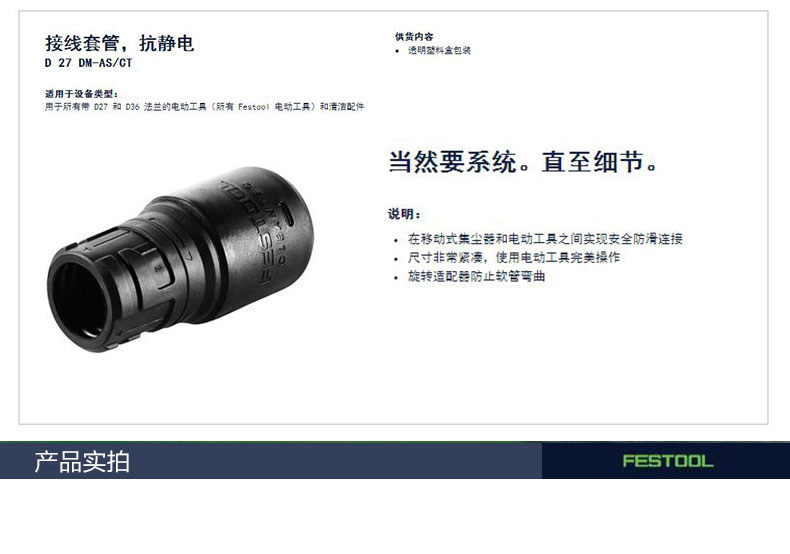This screenshot has width=790, height=554.
Task: Click bullet 旋转适配器防止软管弯曲
Action: pyautogui.click(x=476, y=276)
